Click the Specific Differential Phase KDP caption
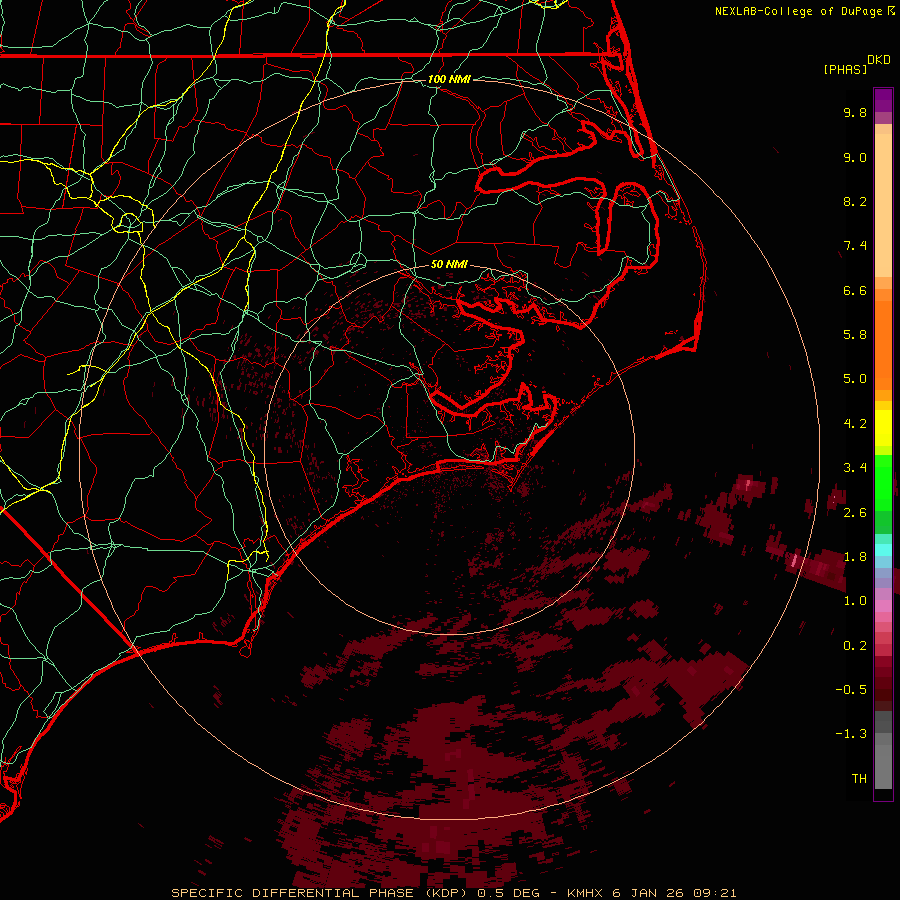Image resolution: width=900 pixels, height=900 pixels. [453, 893]
